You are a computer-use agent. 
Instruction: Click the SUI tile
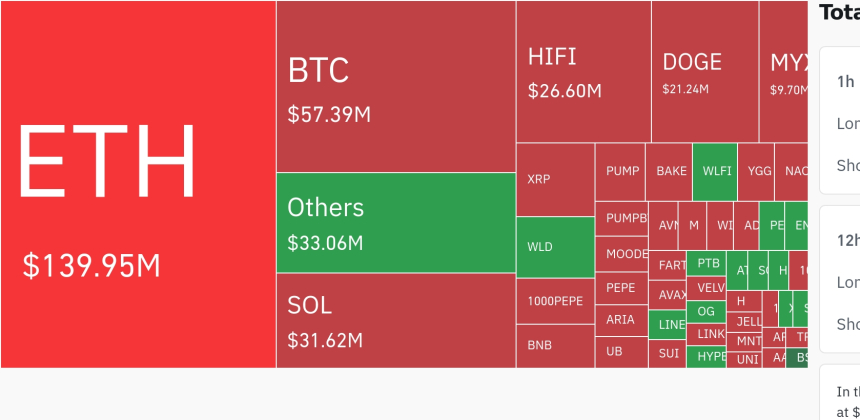click(667, 353)
